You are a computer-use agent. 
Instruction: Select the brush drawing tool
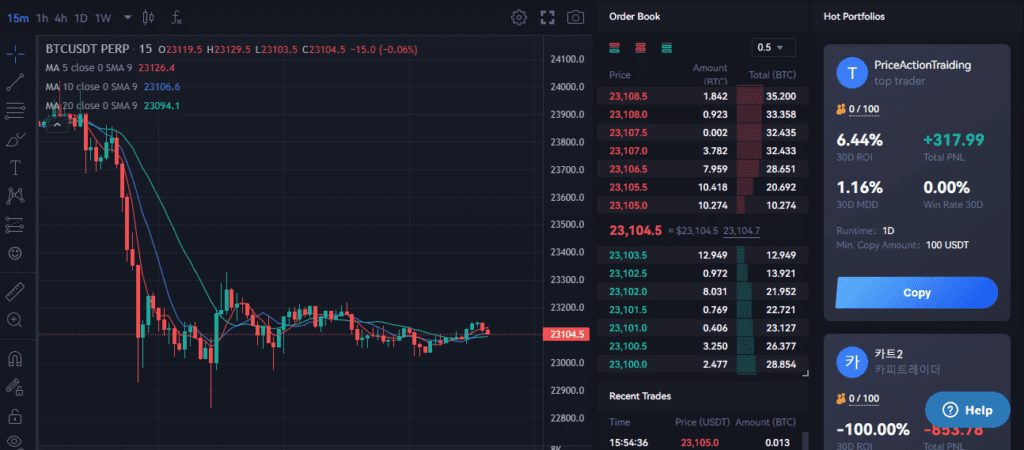pyautogui.click(x=15, y=140)
